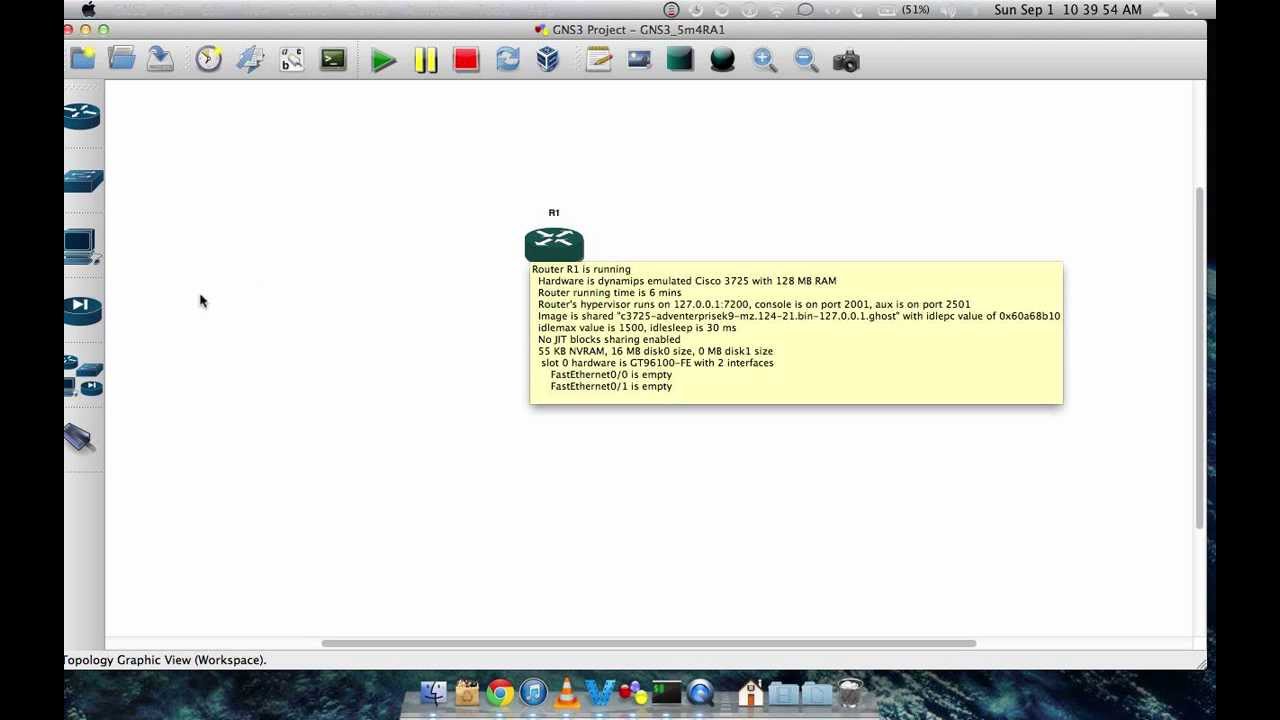Zoom in on the topology

(x=765, y=61)
